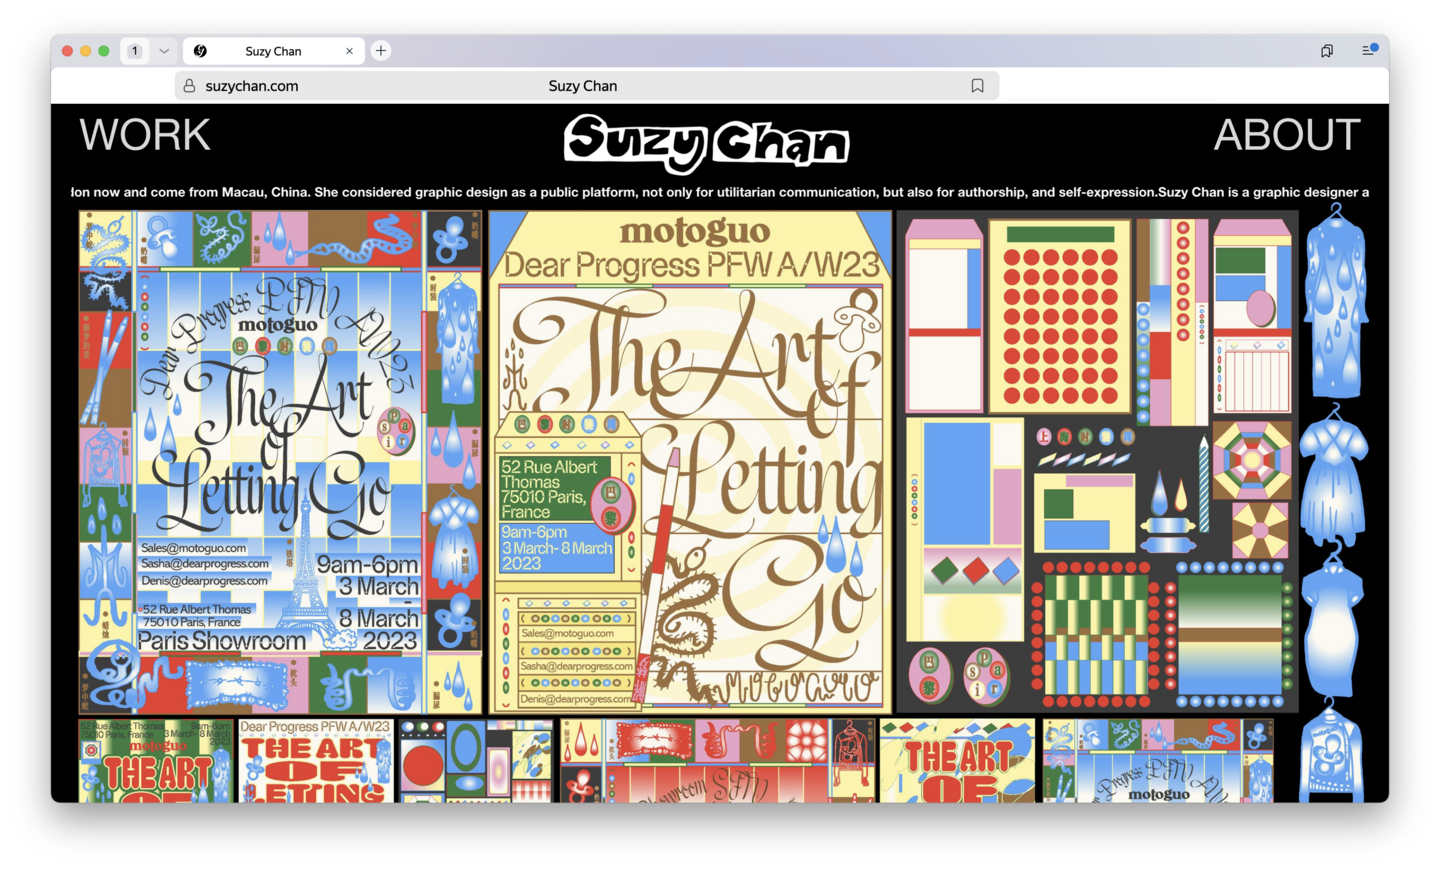Open the white Dear Progress PFW A/W23 thumbnail
This screenshot has height=870, width=1440.
pos(316,760)
